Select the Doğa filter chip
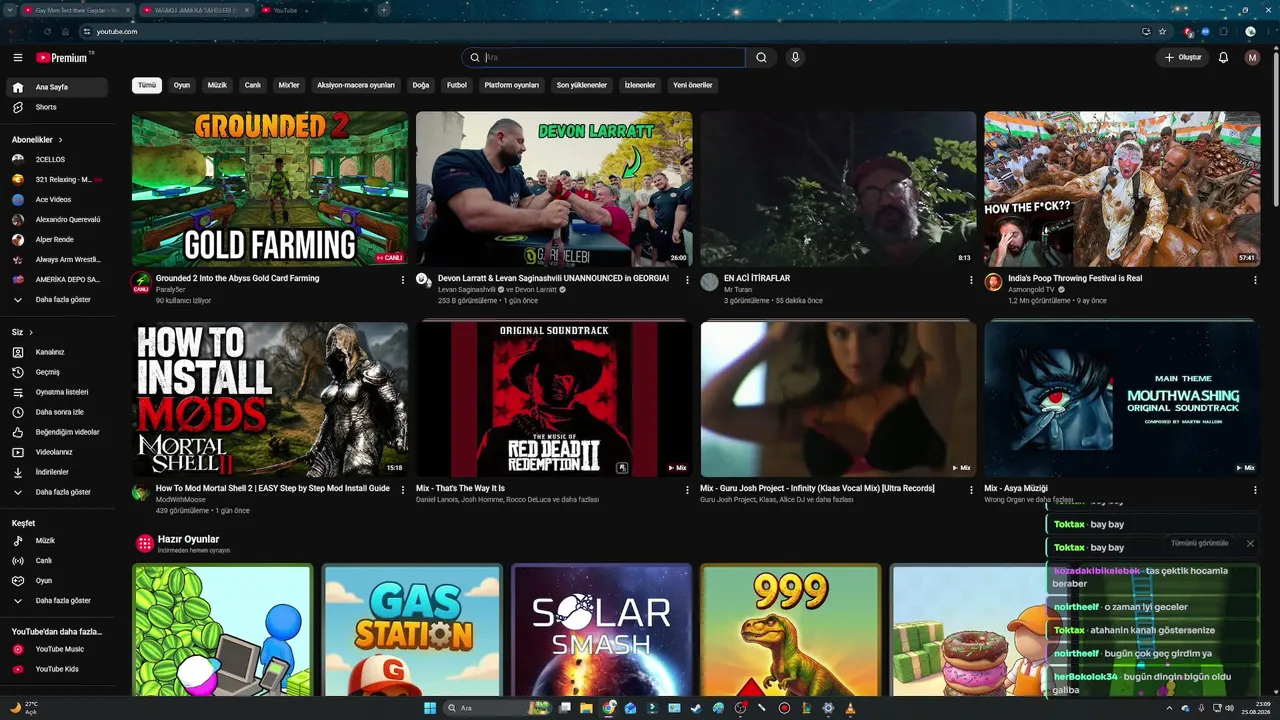1280x720 pixels. 421,85
